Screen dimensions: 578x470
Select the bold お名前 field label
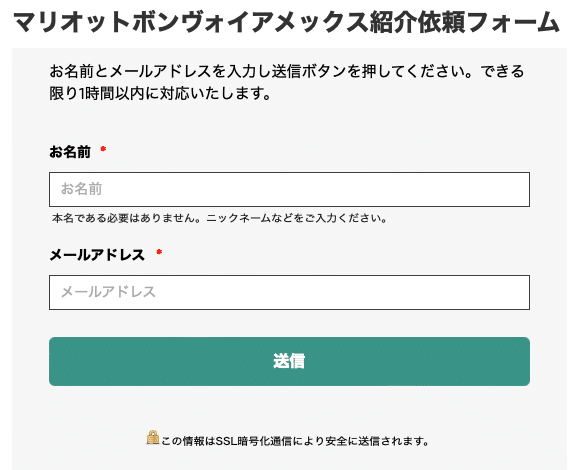[x=70, y=152]
